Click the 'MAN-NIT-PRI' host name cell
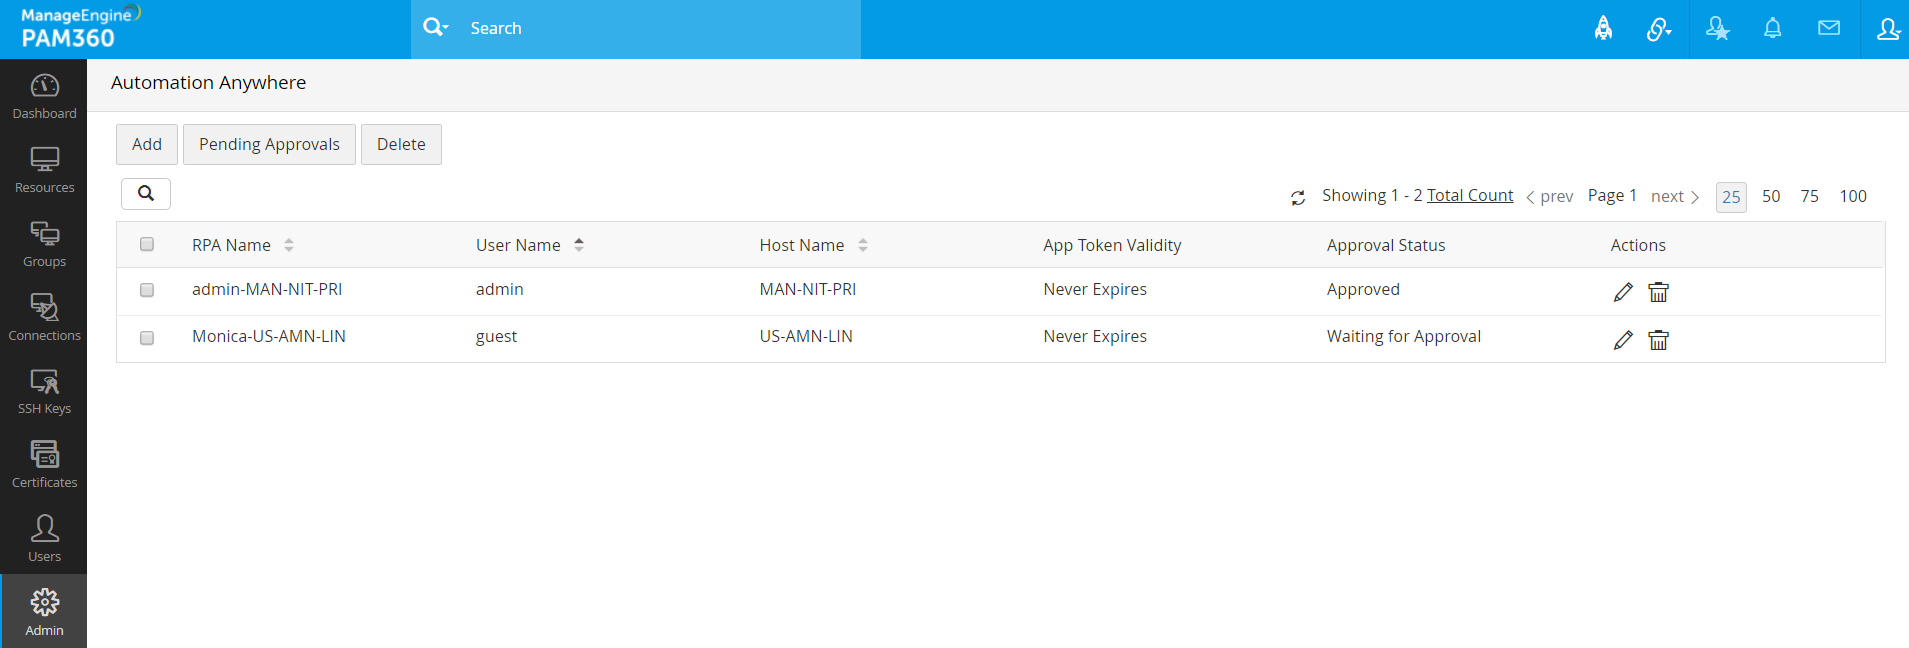 pos(808,289)
